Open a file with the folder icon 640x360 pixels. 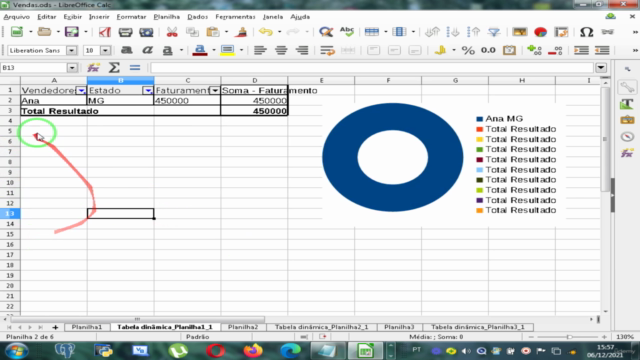point(44,32)
